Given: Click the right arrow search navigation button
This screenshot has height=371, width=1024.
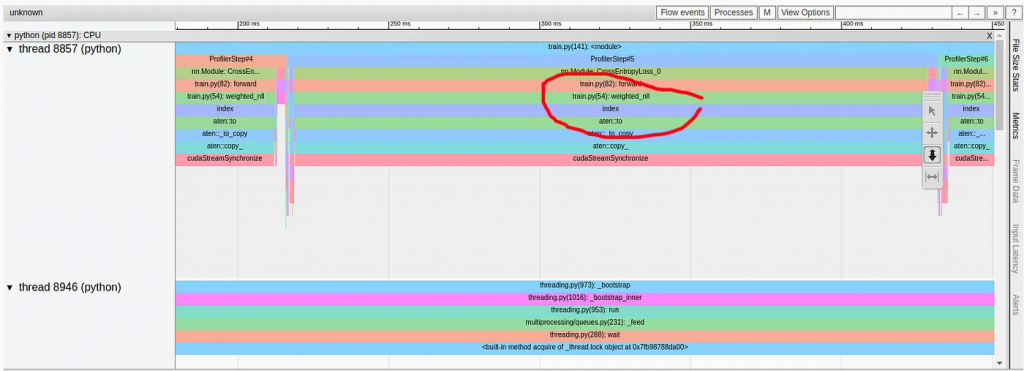Looking at the screenshot, I should click(976, 12).
